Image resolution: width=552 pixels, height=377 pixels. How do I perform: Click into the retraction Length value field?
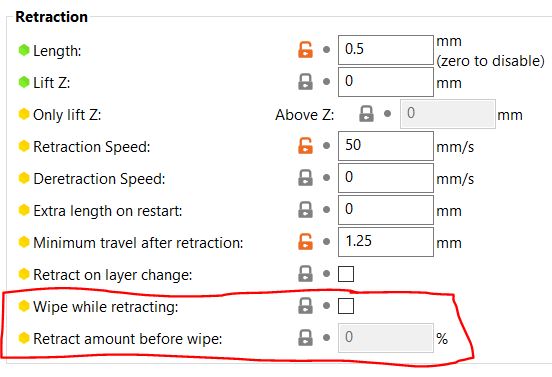coord(385,50)
